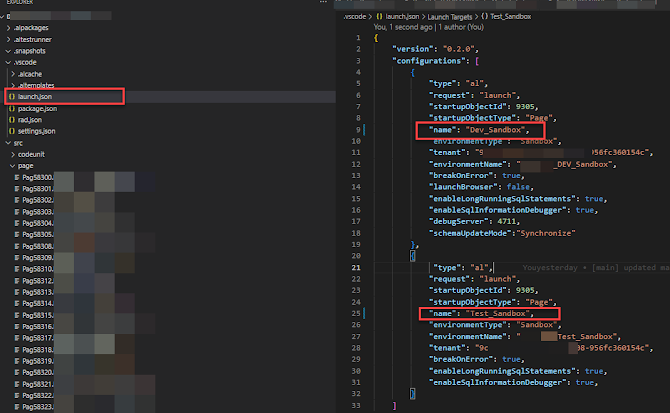This screenshot has width=670, height=413.
Task: Click the settings.json file icon
Action: tap(11, 131)
